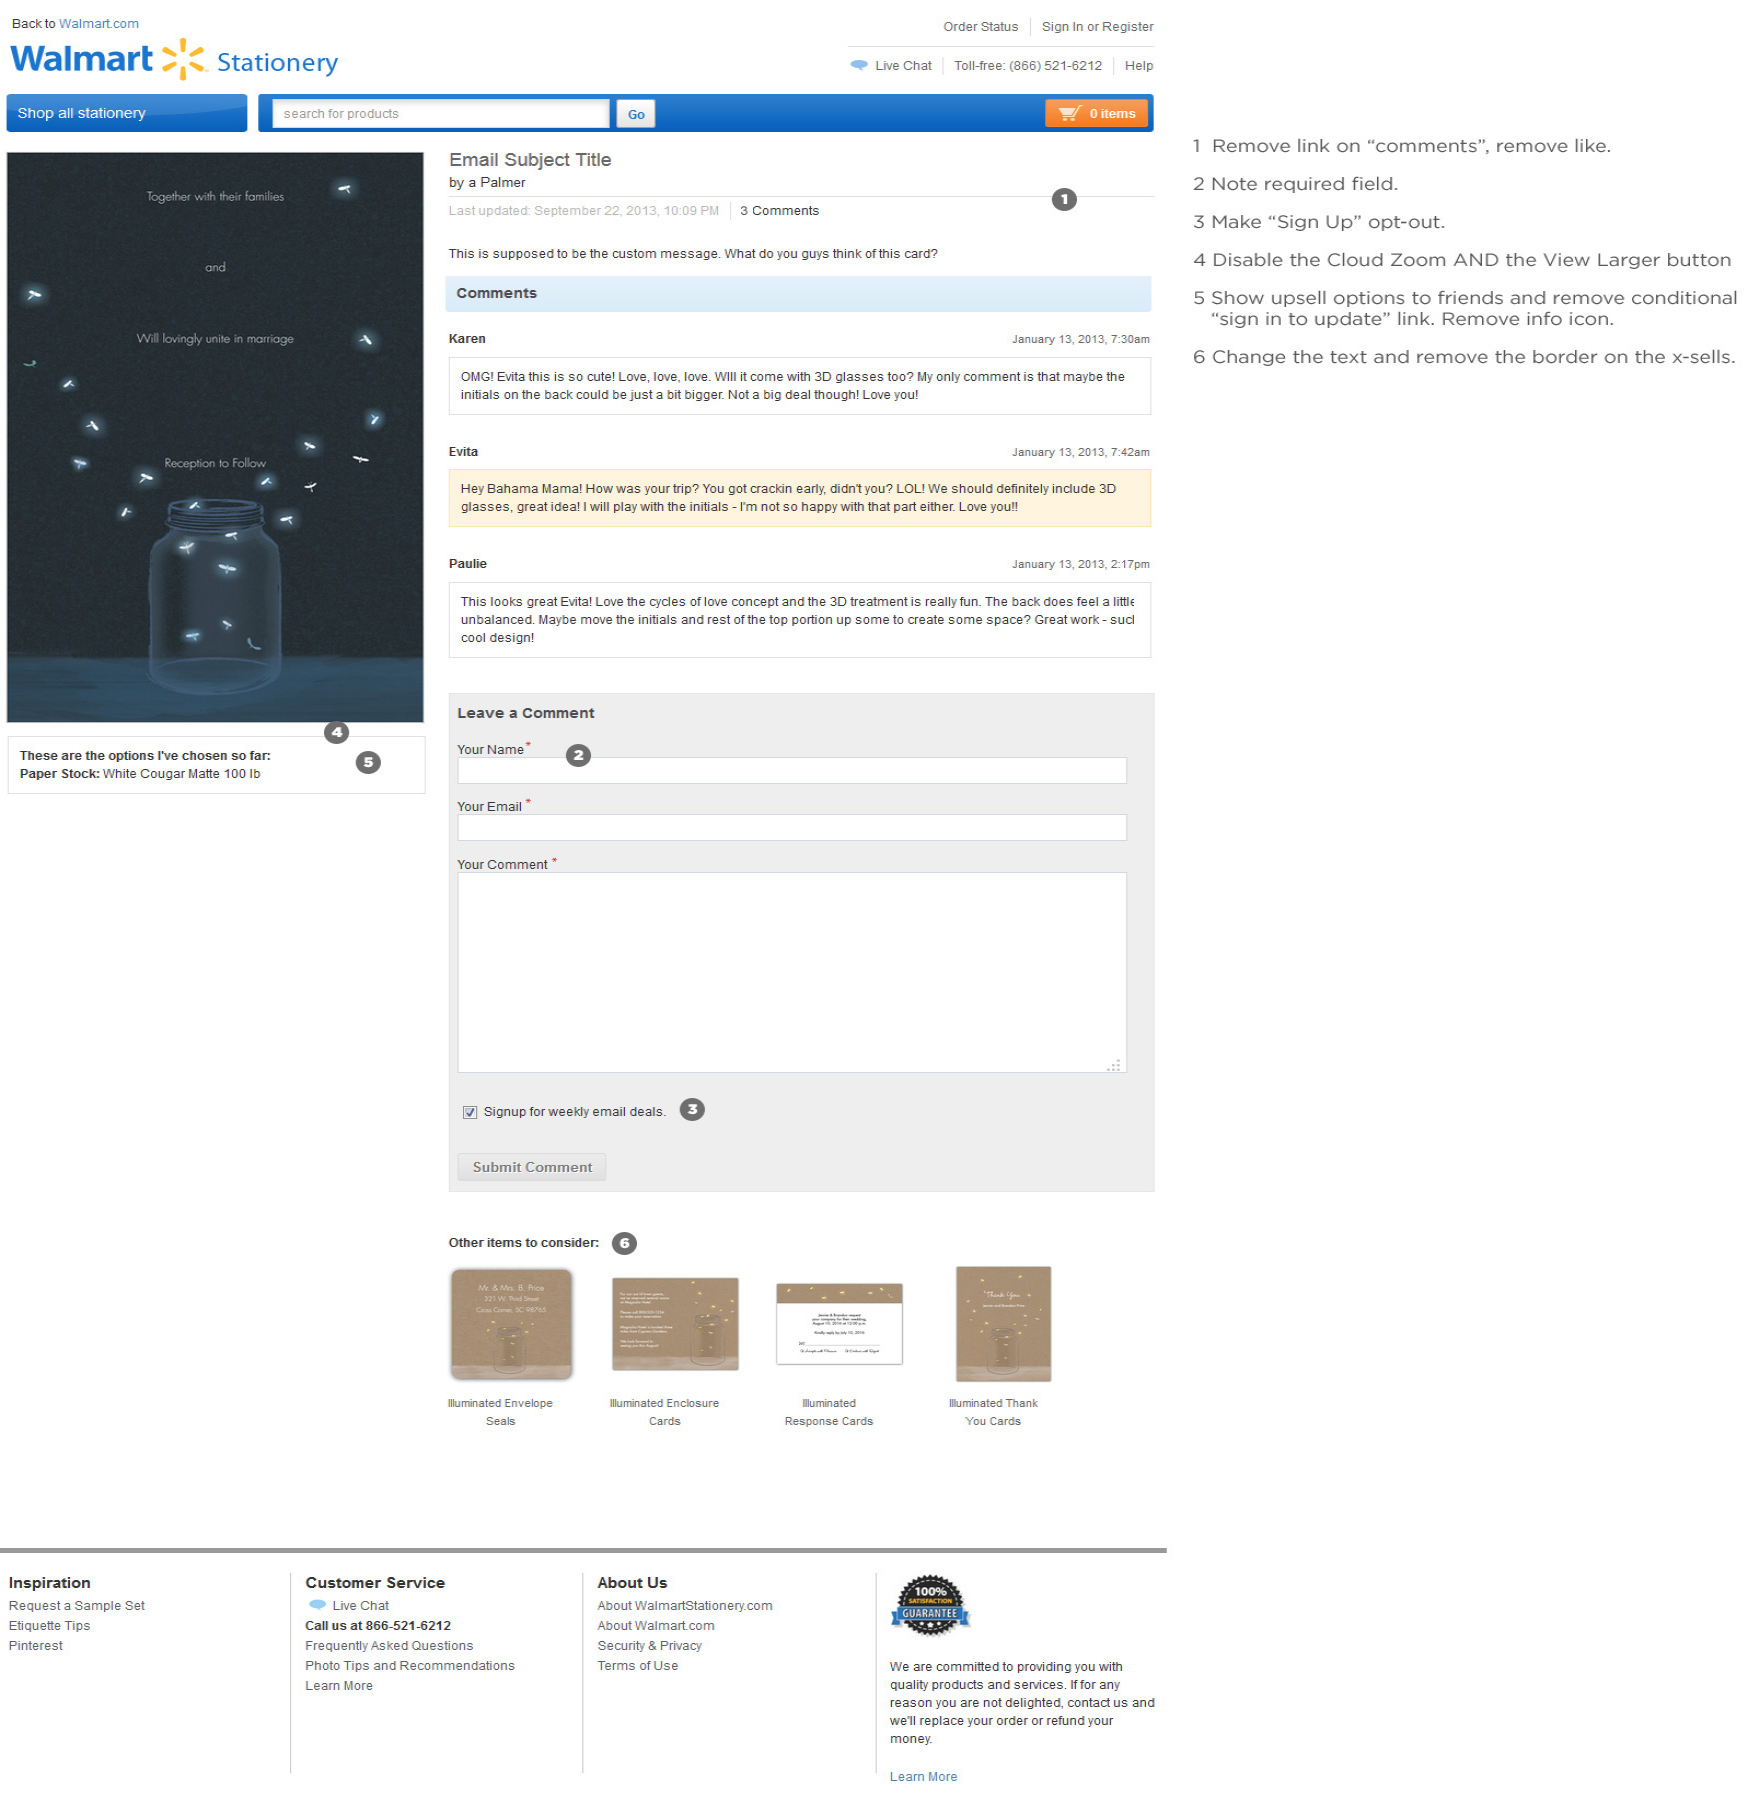
Task: Return via Back to Walmart.com link
Action: click(98, 22)
